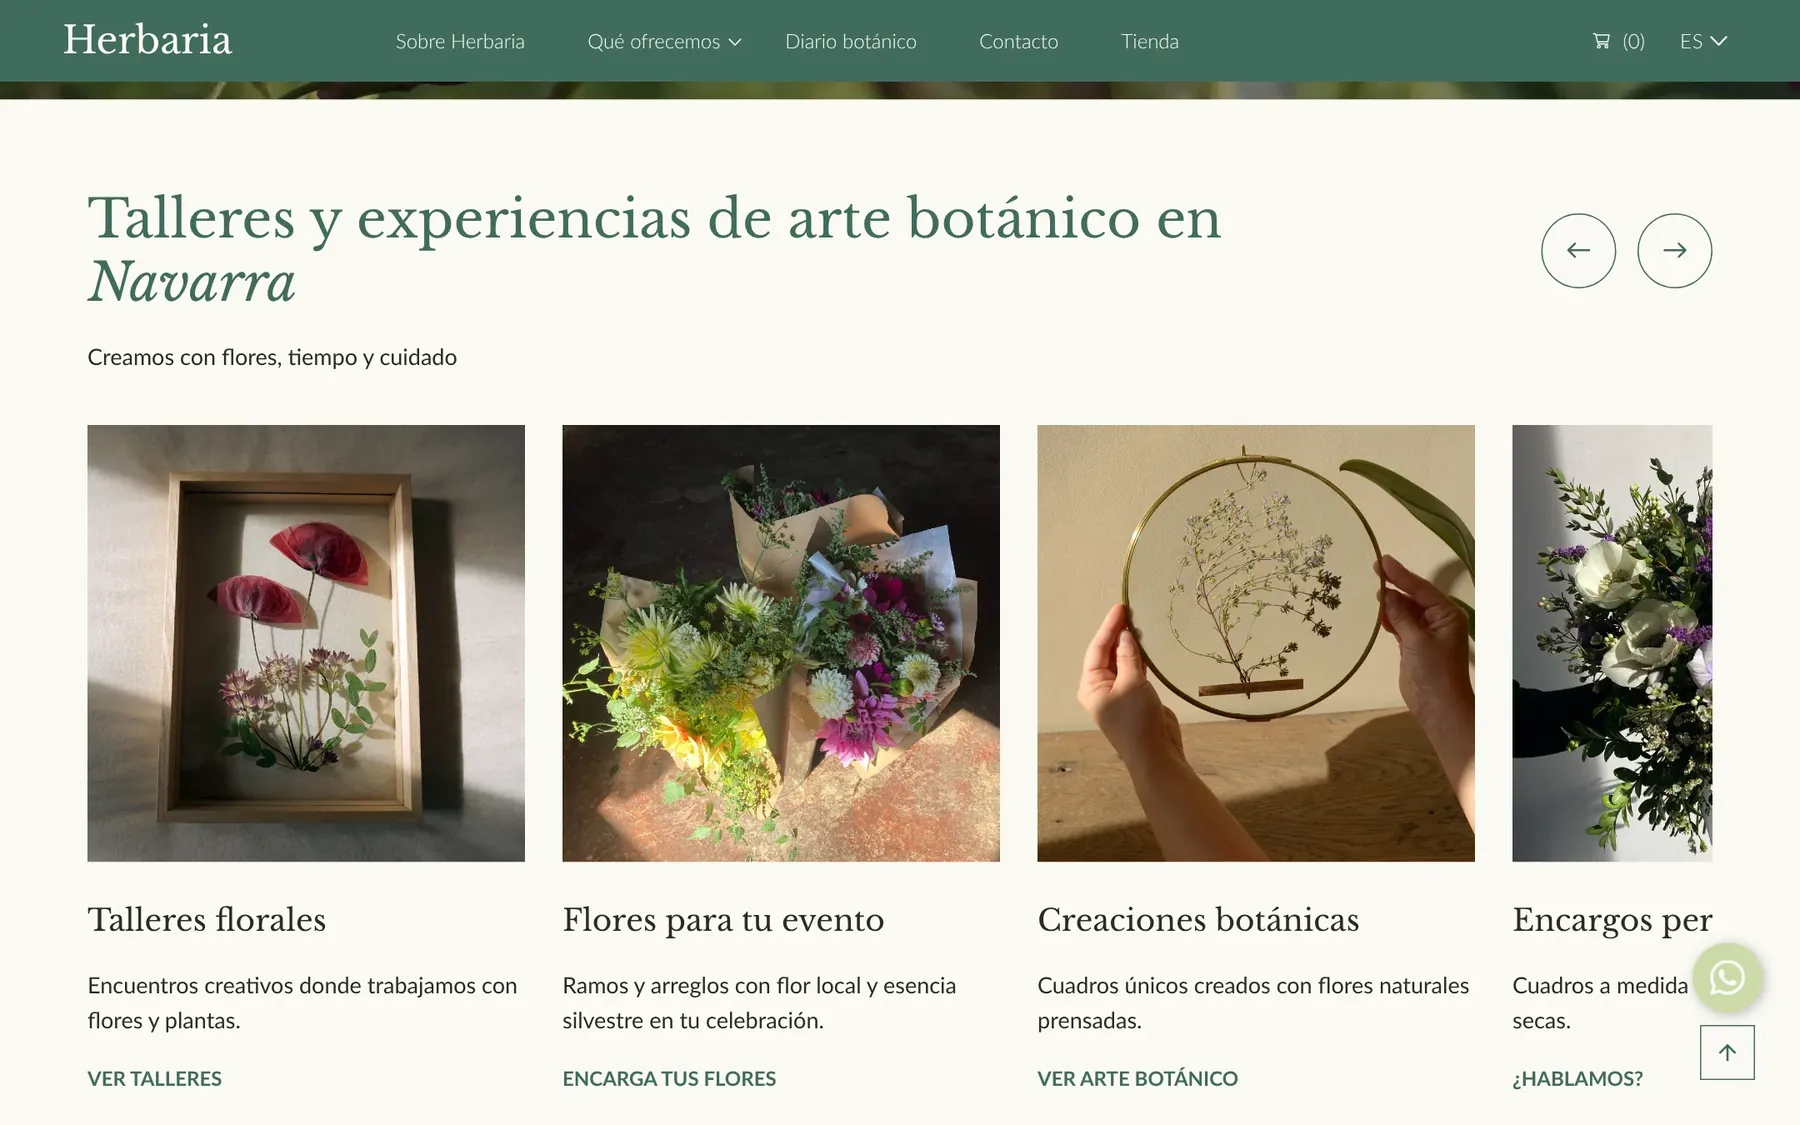Screen dimensions: 1800x1125
Task: Open the framed pressed poppies image
Action: (x=306, y=643)
